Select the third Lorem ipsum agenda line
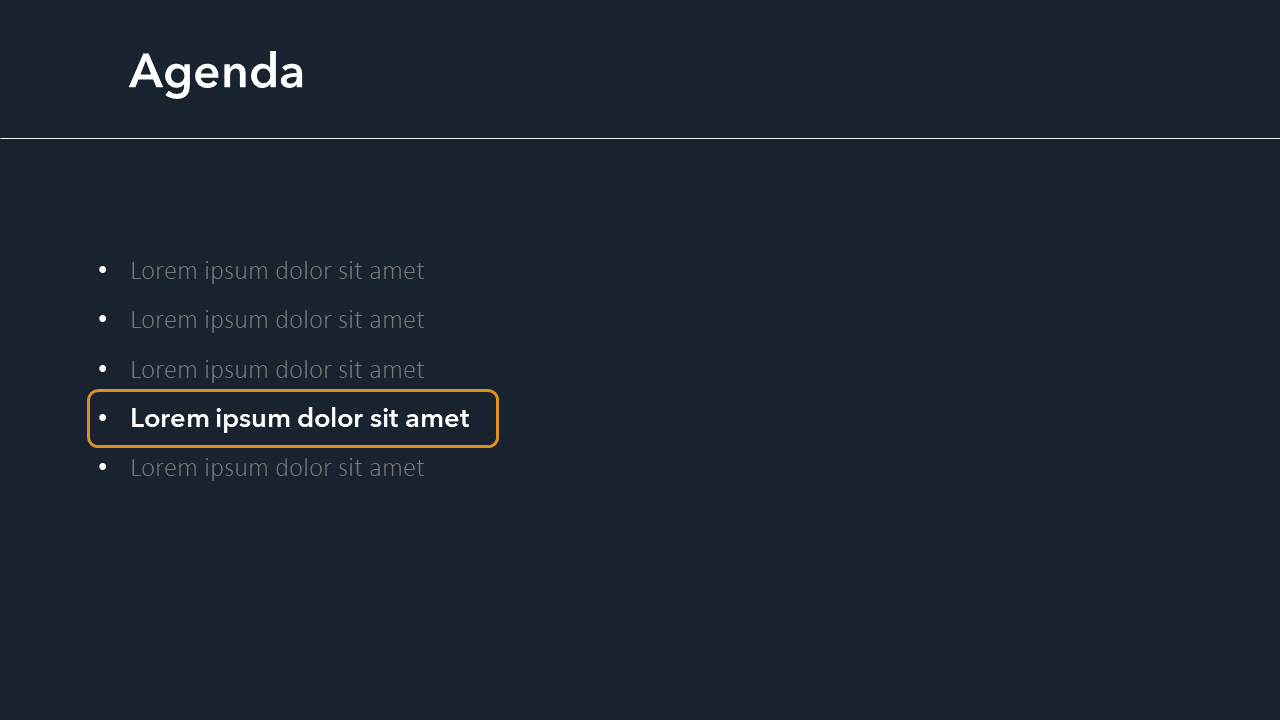 [277, 370]
